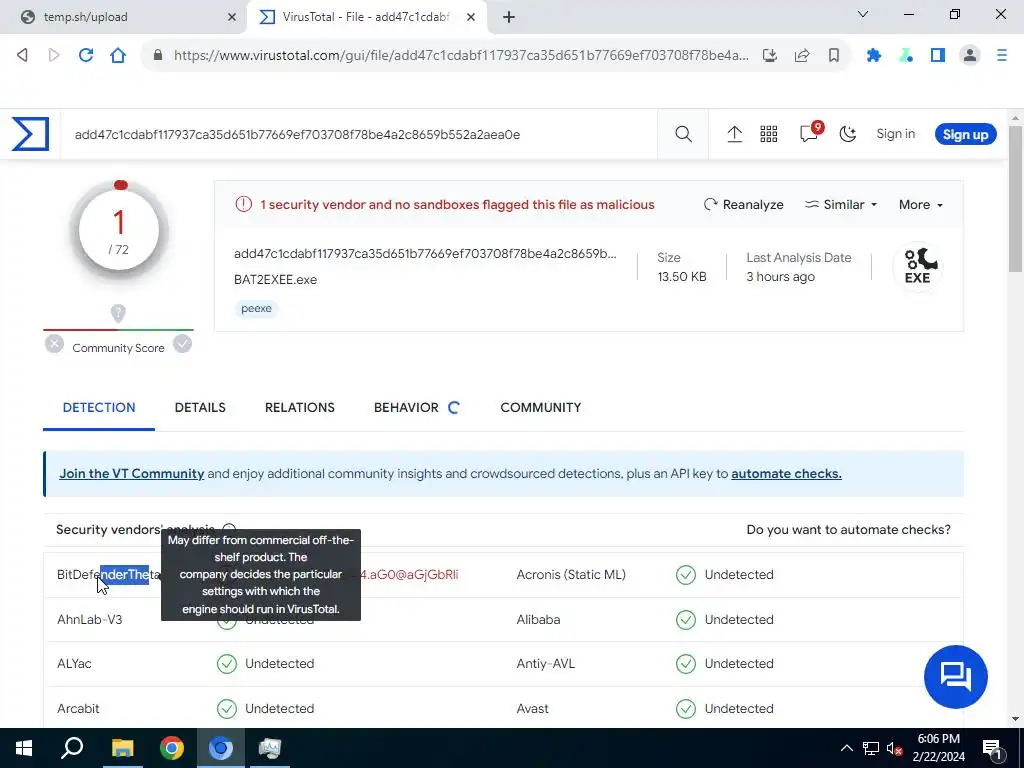The width and height of the screenshot is (1024, 768).
Task: Open the browser main menu icon
Action: pyautogui.click(x=1002, y=56)
